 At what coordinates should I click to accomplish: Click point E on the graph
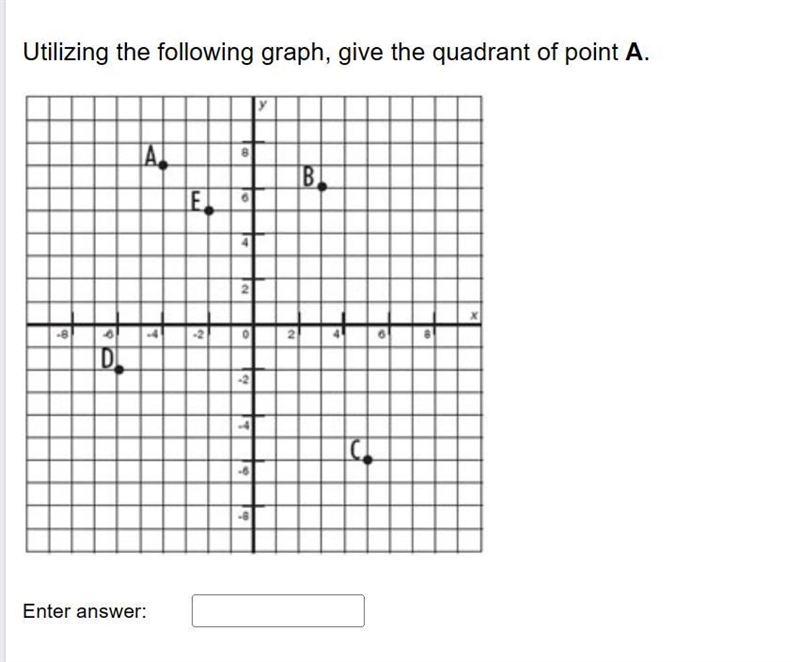tap(209, 211)
